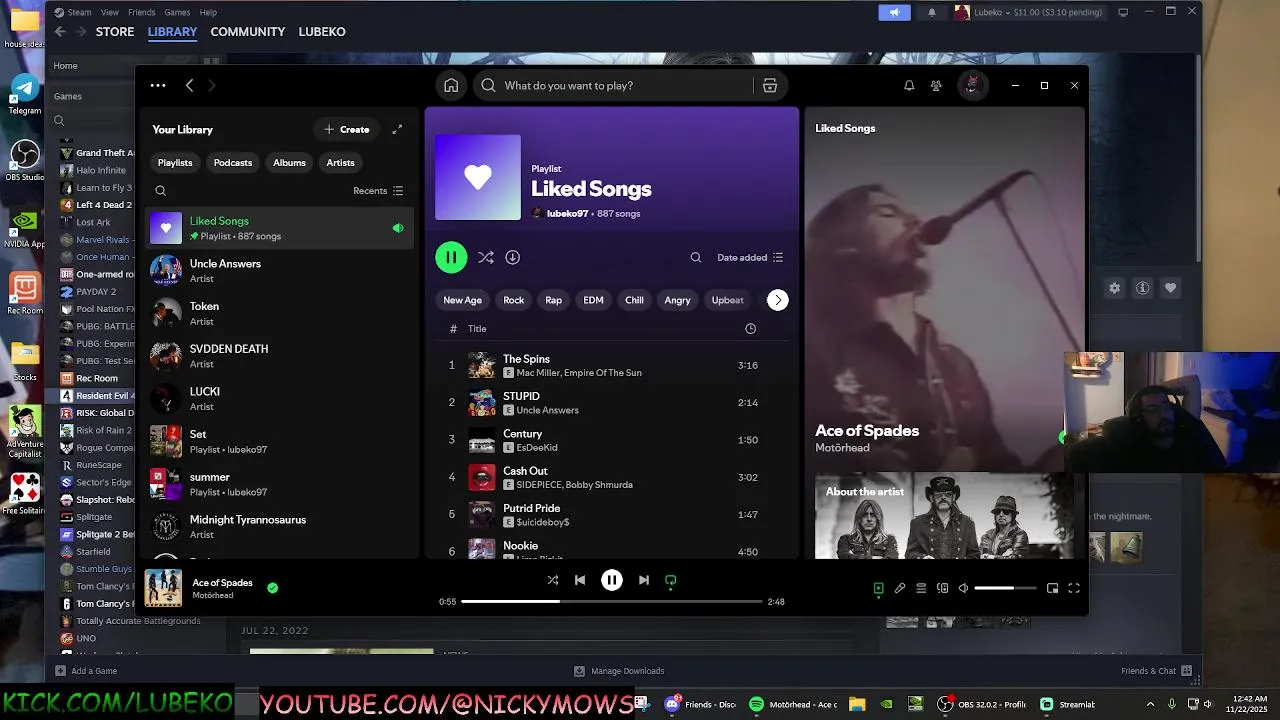Open the miniplayer
Image resolution: width=1280 pixels, height=720 pixels.
(1052, 588)
